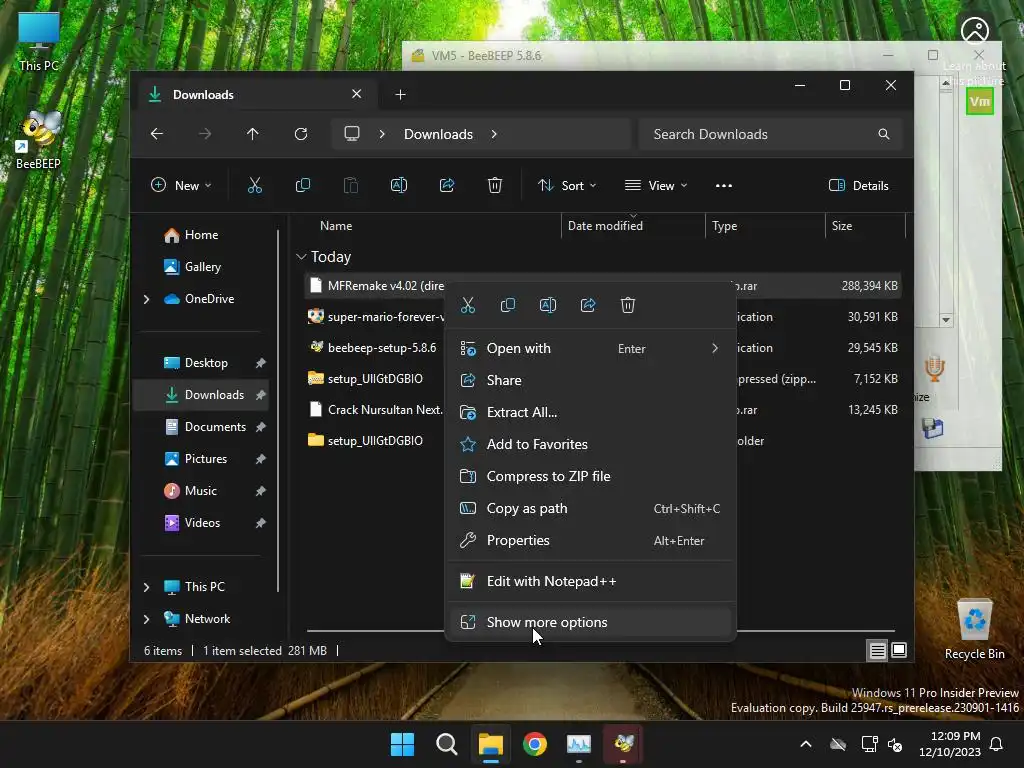Select Share entry in context menu
1024x768 pixels.
[x=590, y=380]
